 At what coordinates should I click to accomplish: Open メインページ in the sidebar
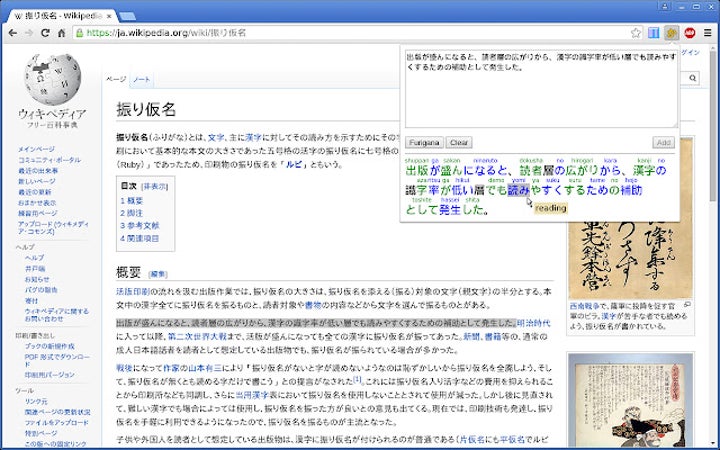(36, 149)
